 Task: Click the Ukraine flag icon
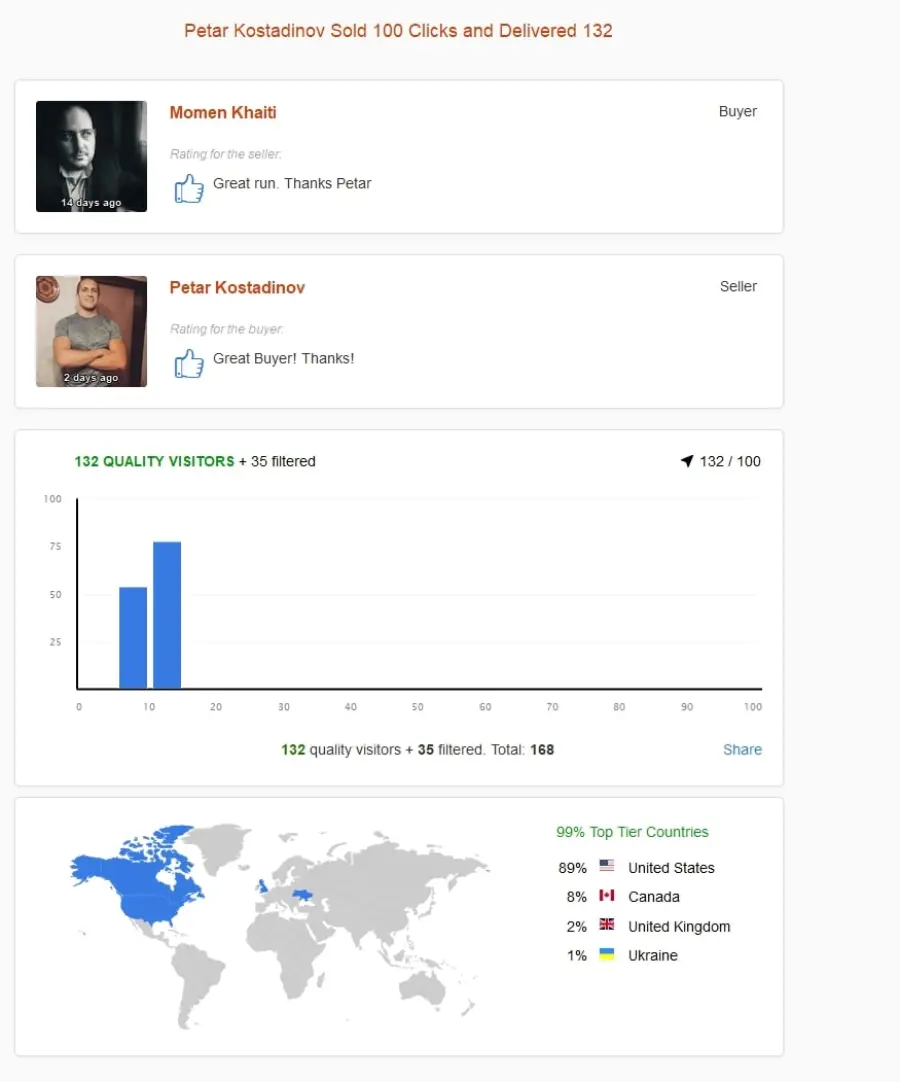[607, 954]
